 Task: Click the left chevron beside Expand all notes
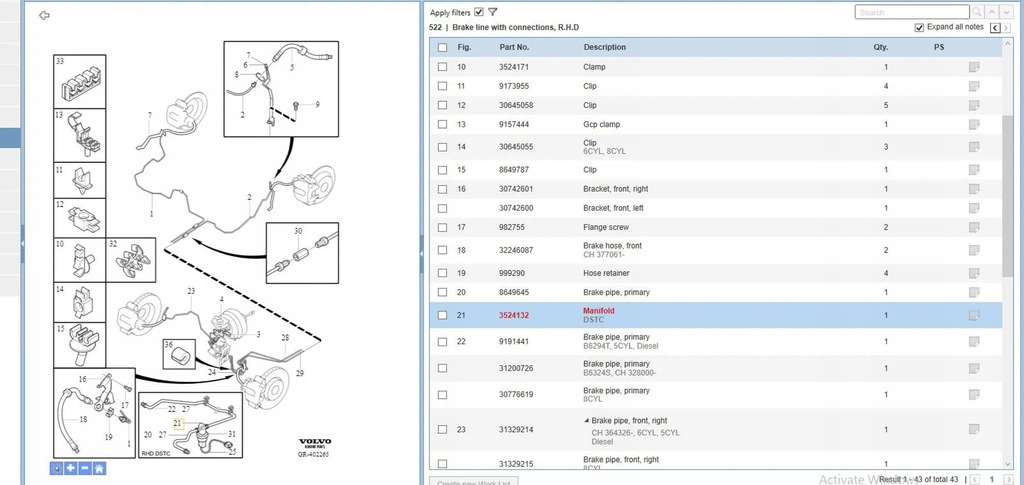(x=995, y=27)
